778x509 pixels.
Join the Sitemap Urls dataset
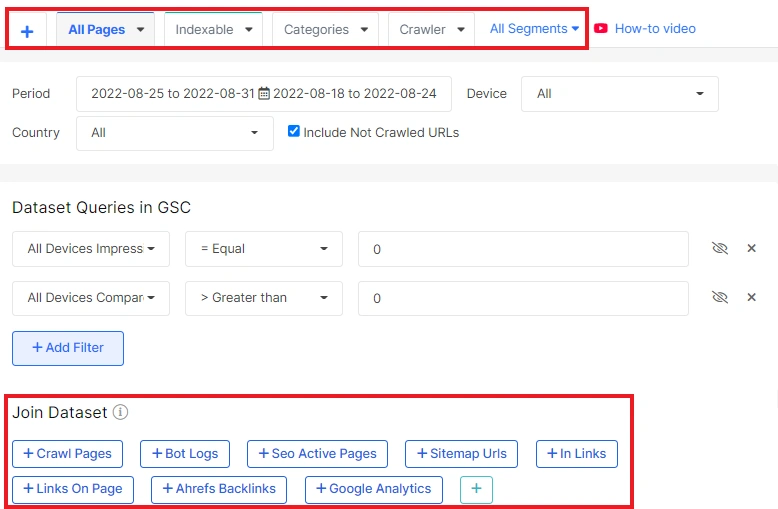point(461,454)
